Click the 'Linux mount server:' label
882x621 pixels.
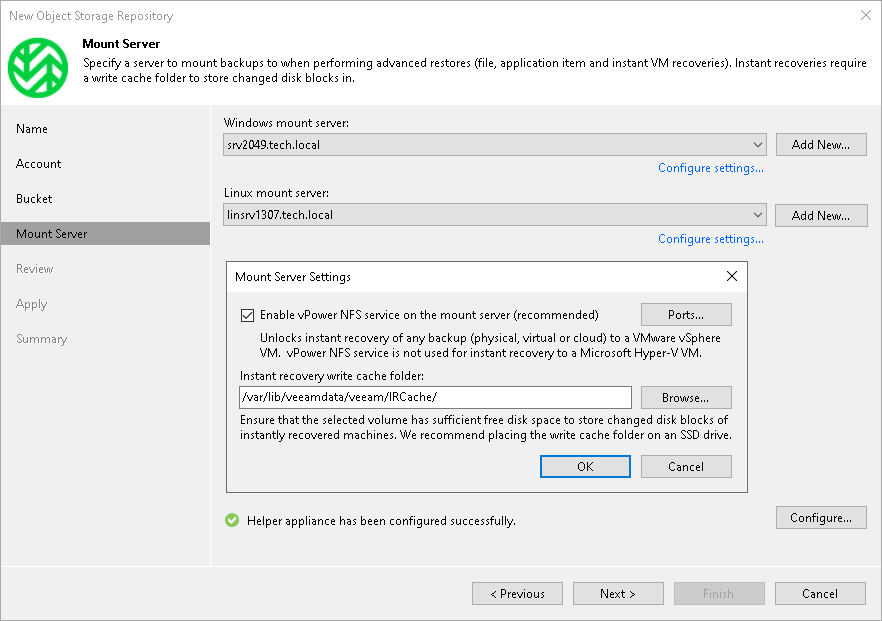277,193
